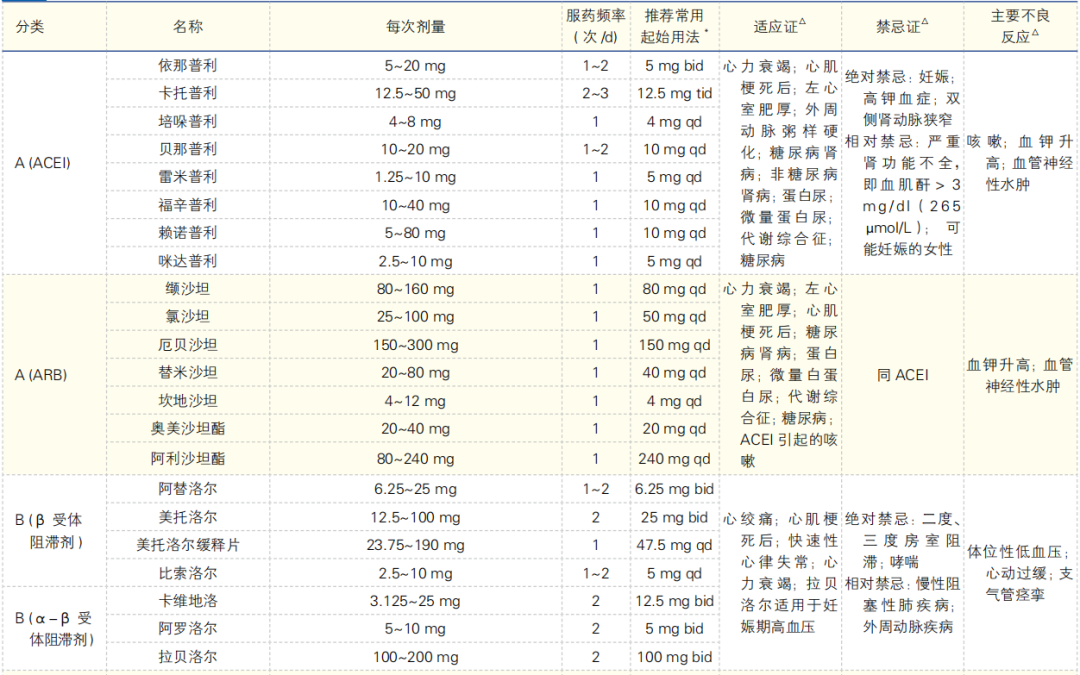Select the 氯沙坦 25~100 mg dose cell
The height and width of the screenshot is (675, 1080).
pyautogui.click(x=415, y=317)
